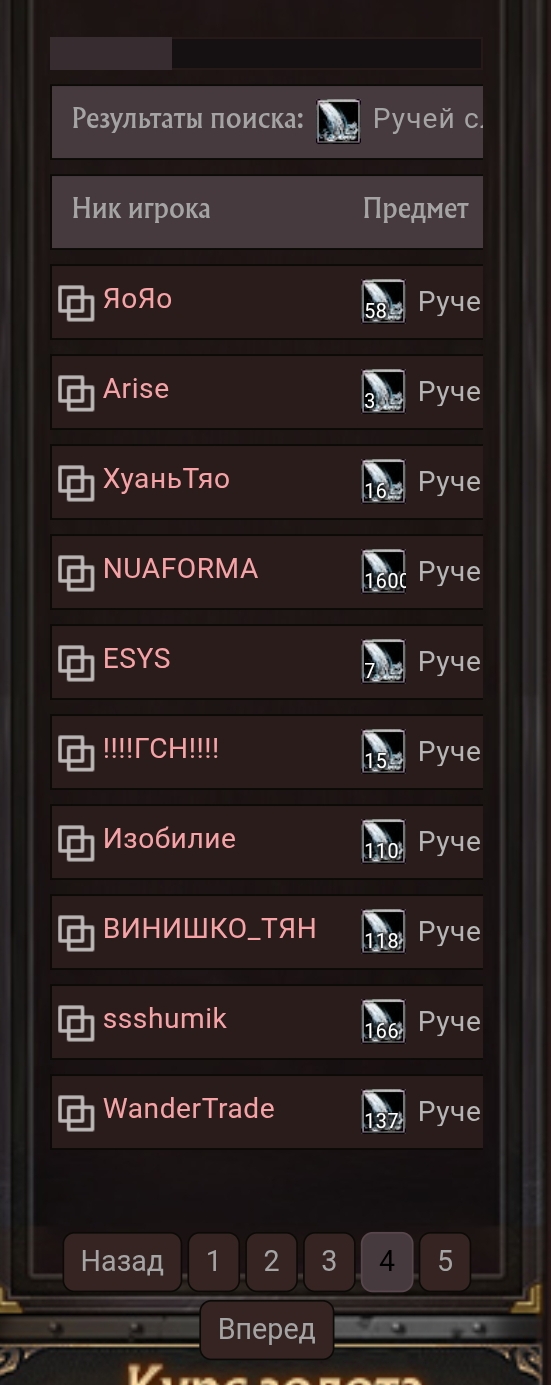Click the copy icon beside Arise
Screen dimensions: 551x1385
(x=76, y=392)
